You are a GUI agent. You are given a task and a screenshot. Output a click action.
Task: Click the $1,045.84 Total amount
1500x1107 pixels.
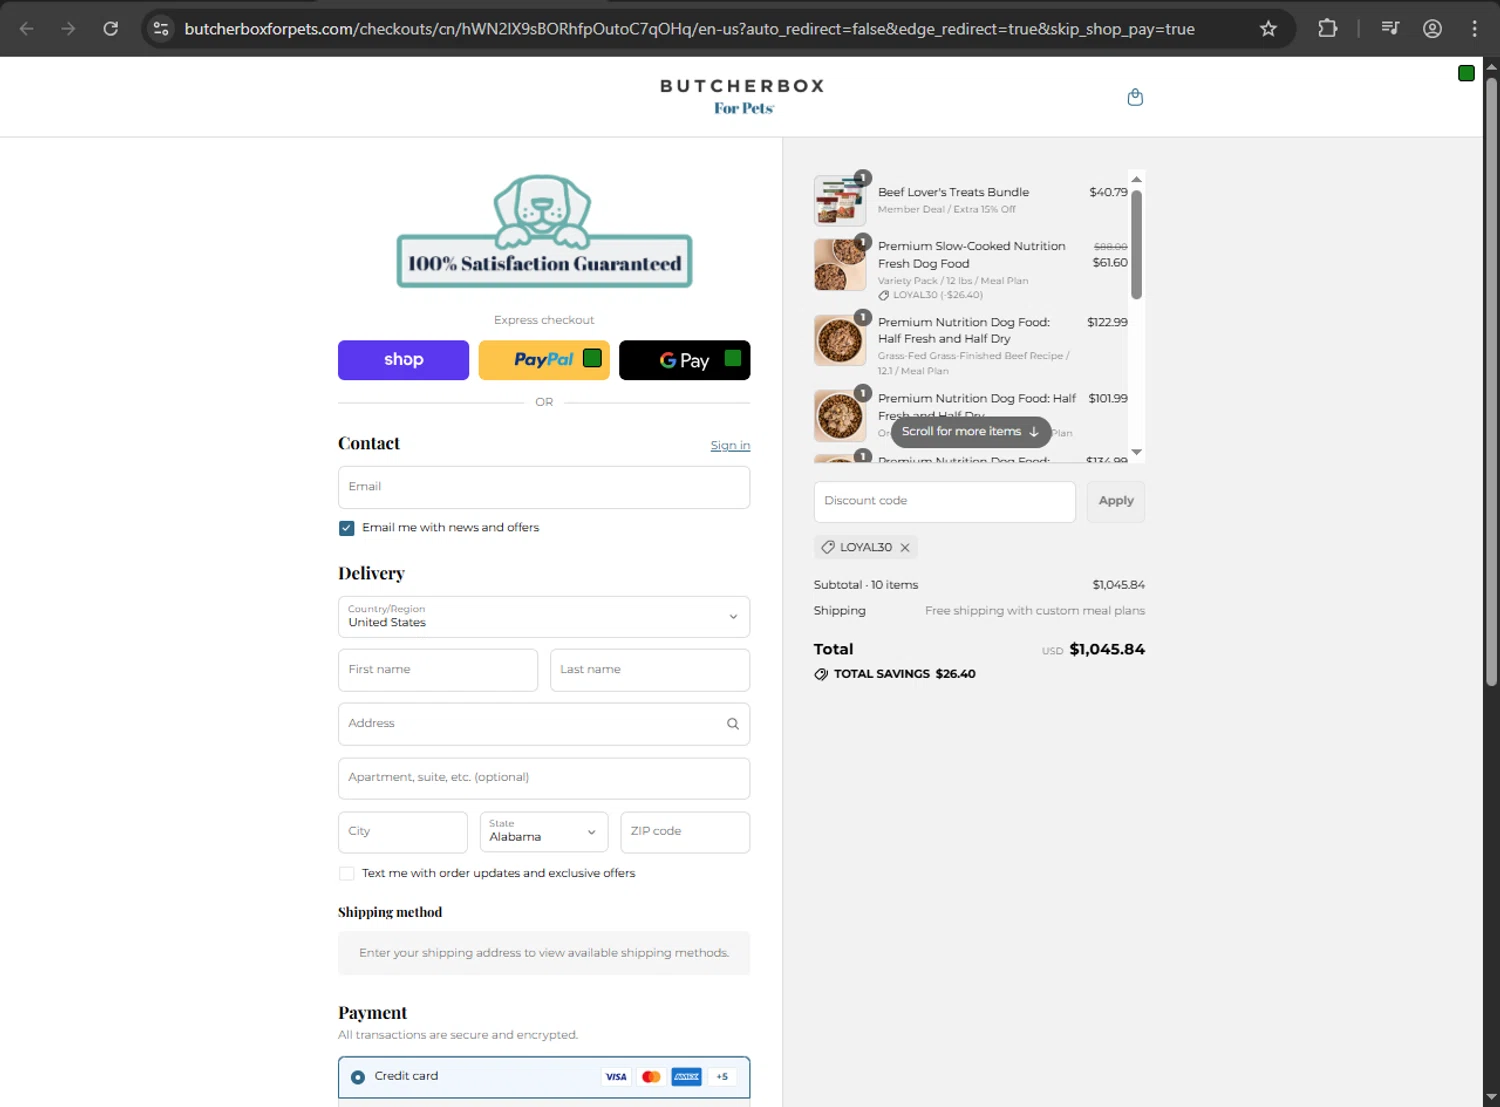[1107, 650]
